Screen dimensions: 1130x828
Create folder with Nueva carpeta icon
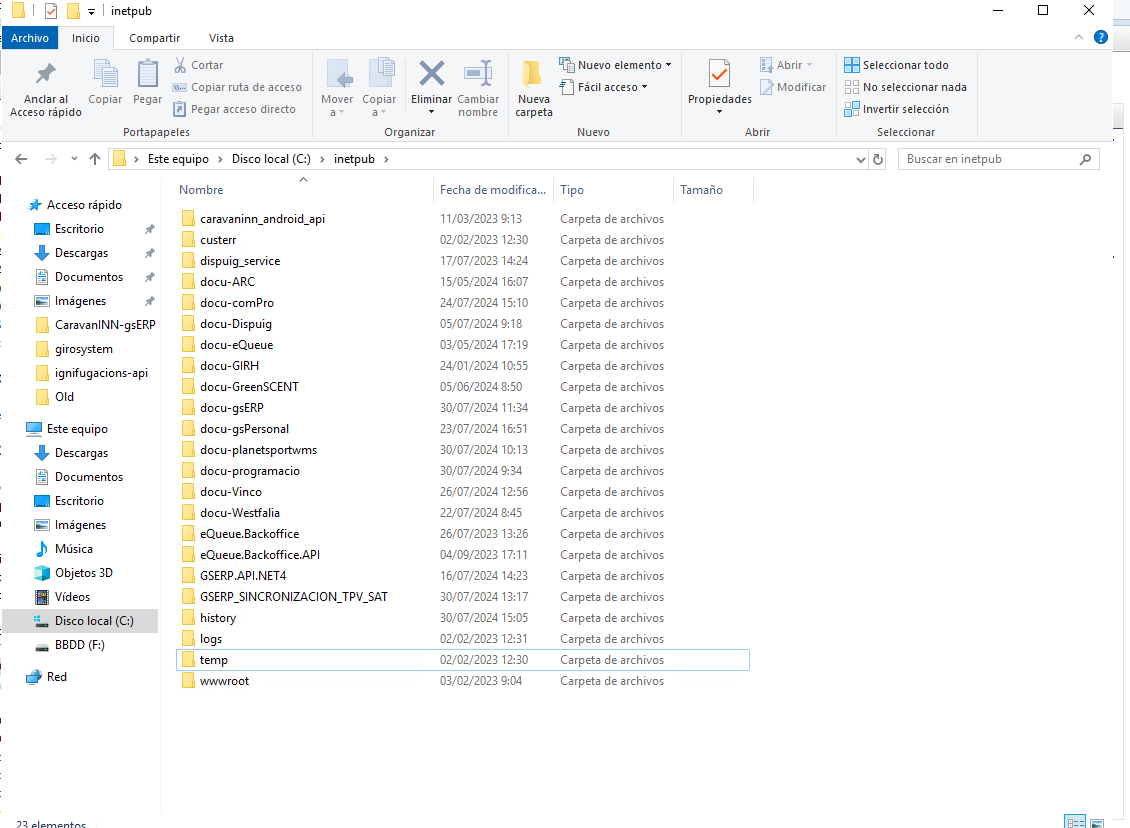(x=533, y=75)
